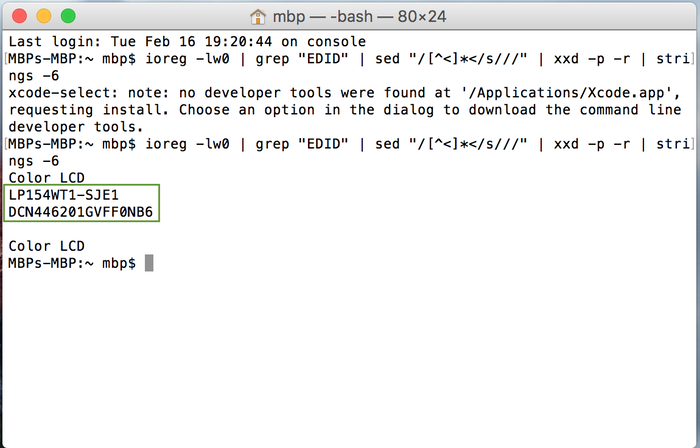Image resolution: width=700 pixels, height=448 pixels.
Task: Minimize the window using the yellow button
Action: [x=44, y=16]
